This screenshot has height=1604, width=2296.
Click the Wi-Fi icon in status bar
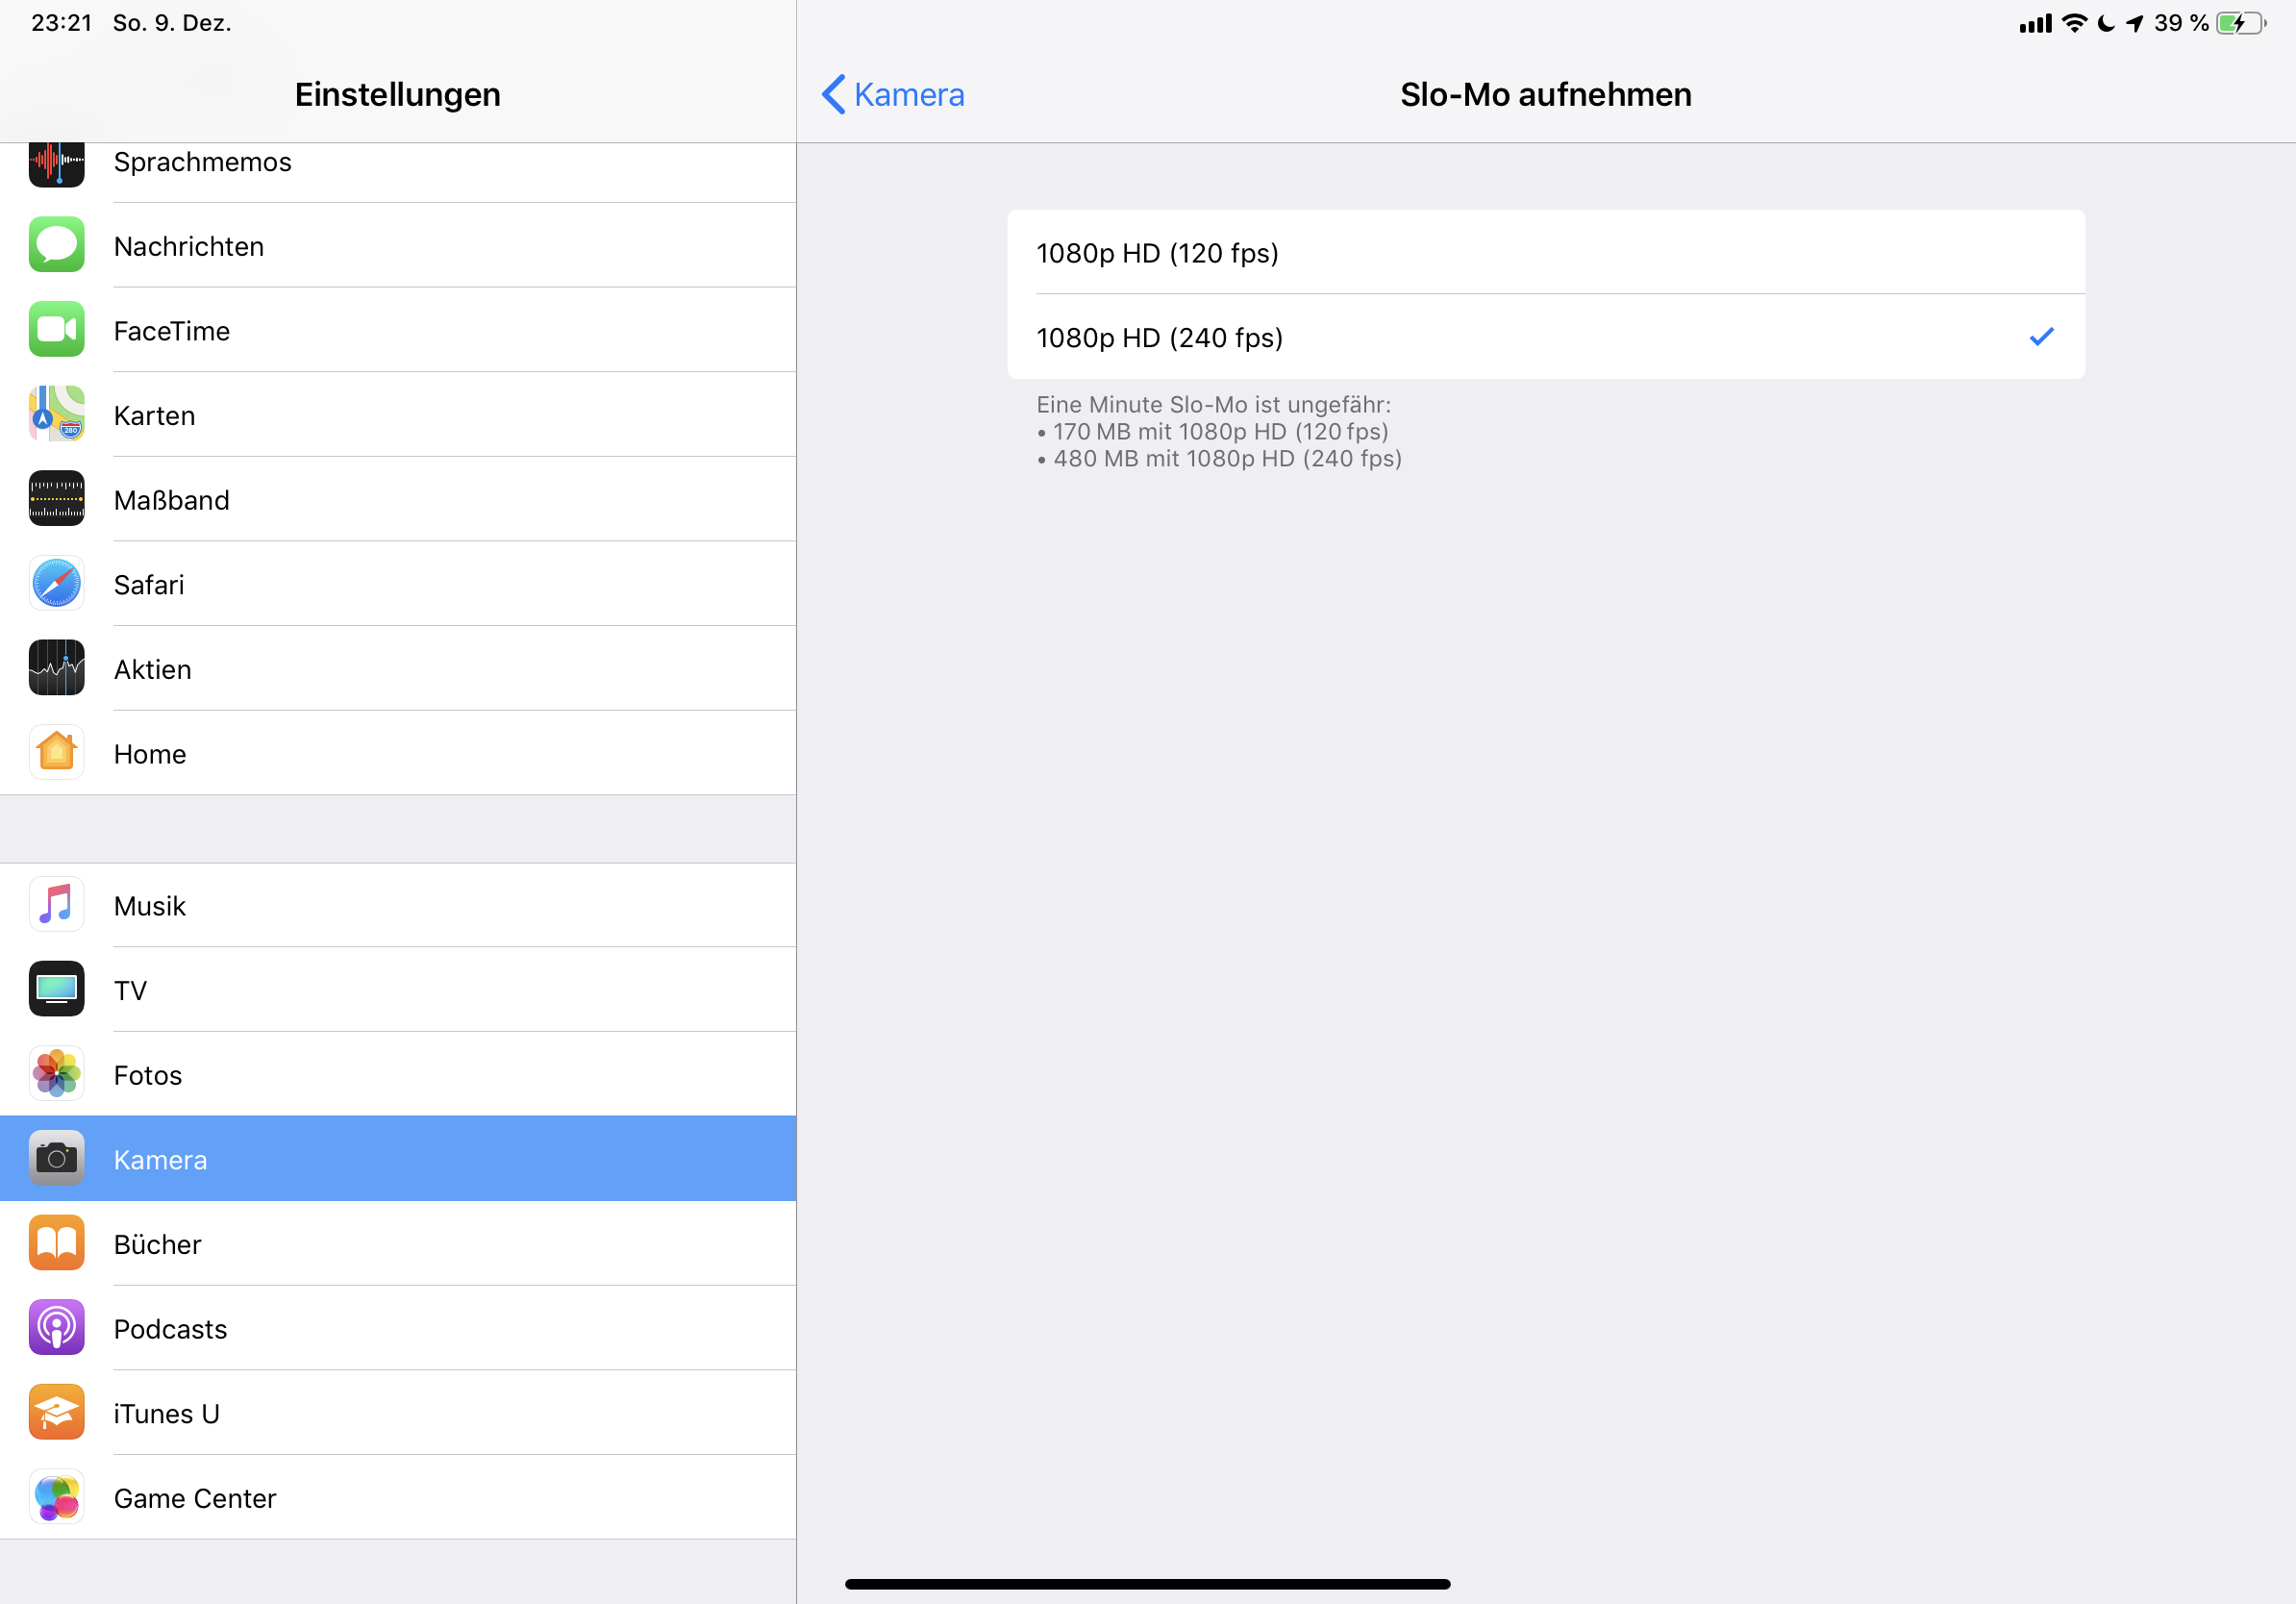point(2075,23)
